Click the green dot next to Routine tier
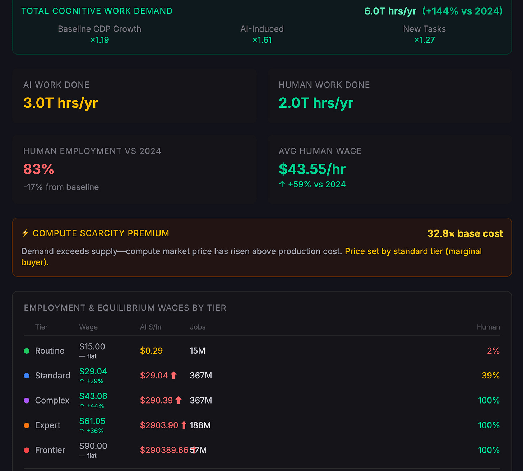Viewport: 523px width, 471px height. coord(27,351)
